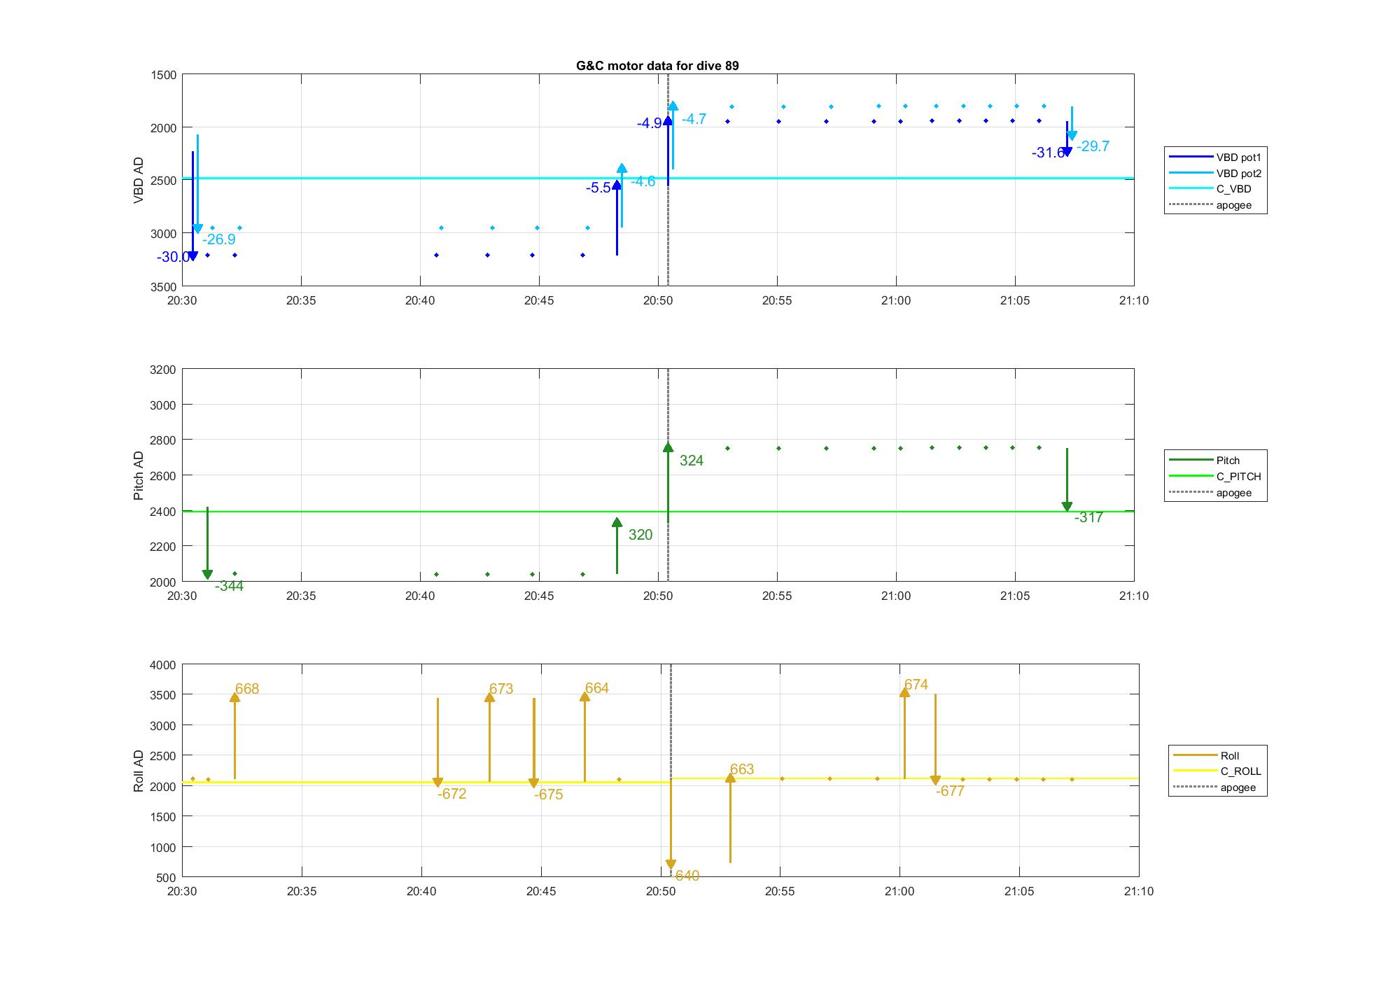Click the '20:35' tick under the Pitch plot
This screenshot has height=986, width=1400.
(301, 595)
